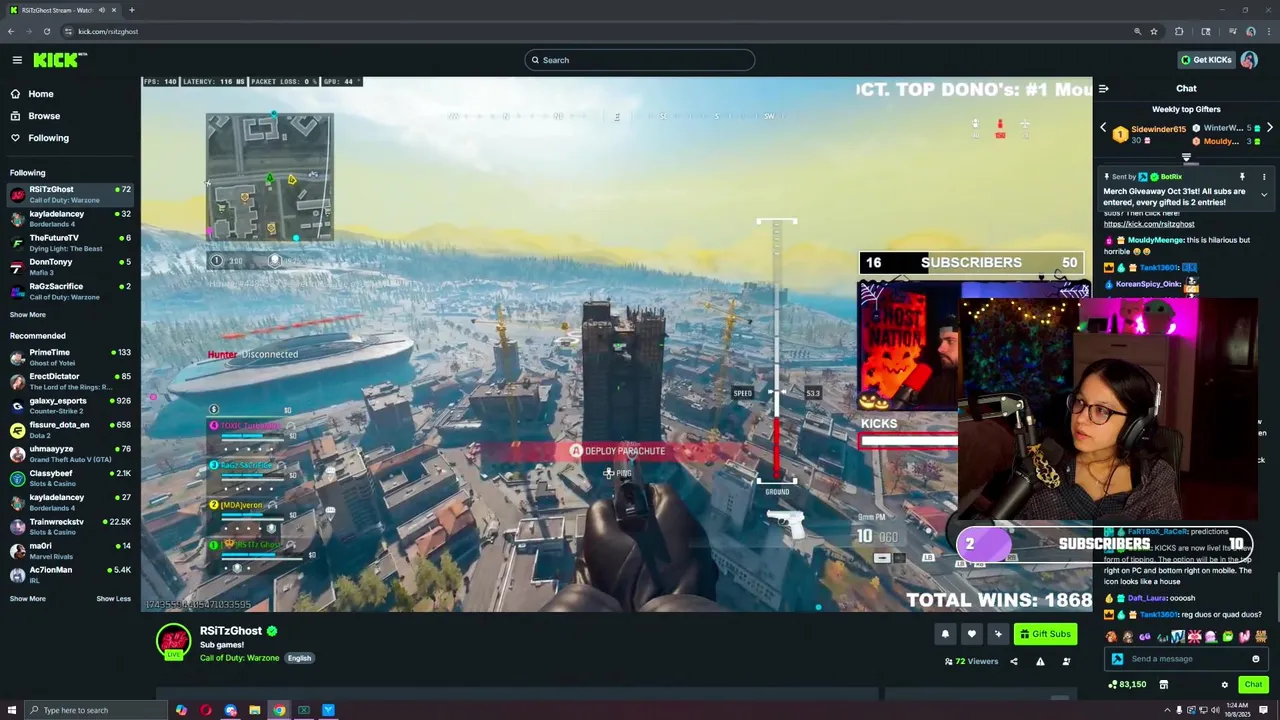Screen dimensions: 1280x720
Task: Click the KICK logo
Action: point(59,60)
